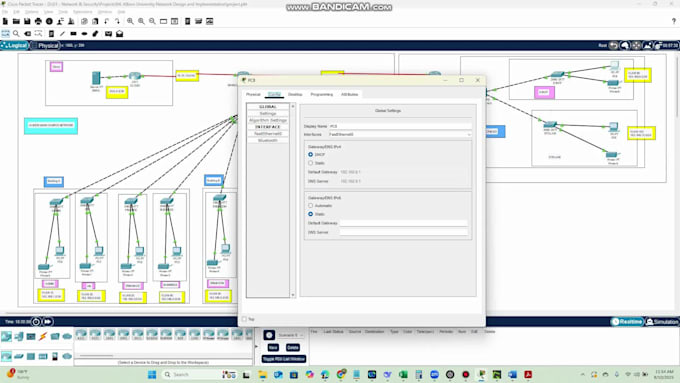Click the Display Name input field
The width and height of the screenshot is (680, 383).
400,126
